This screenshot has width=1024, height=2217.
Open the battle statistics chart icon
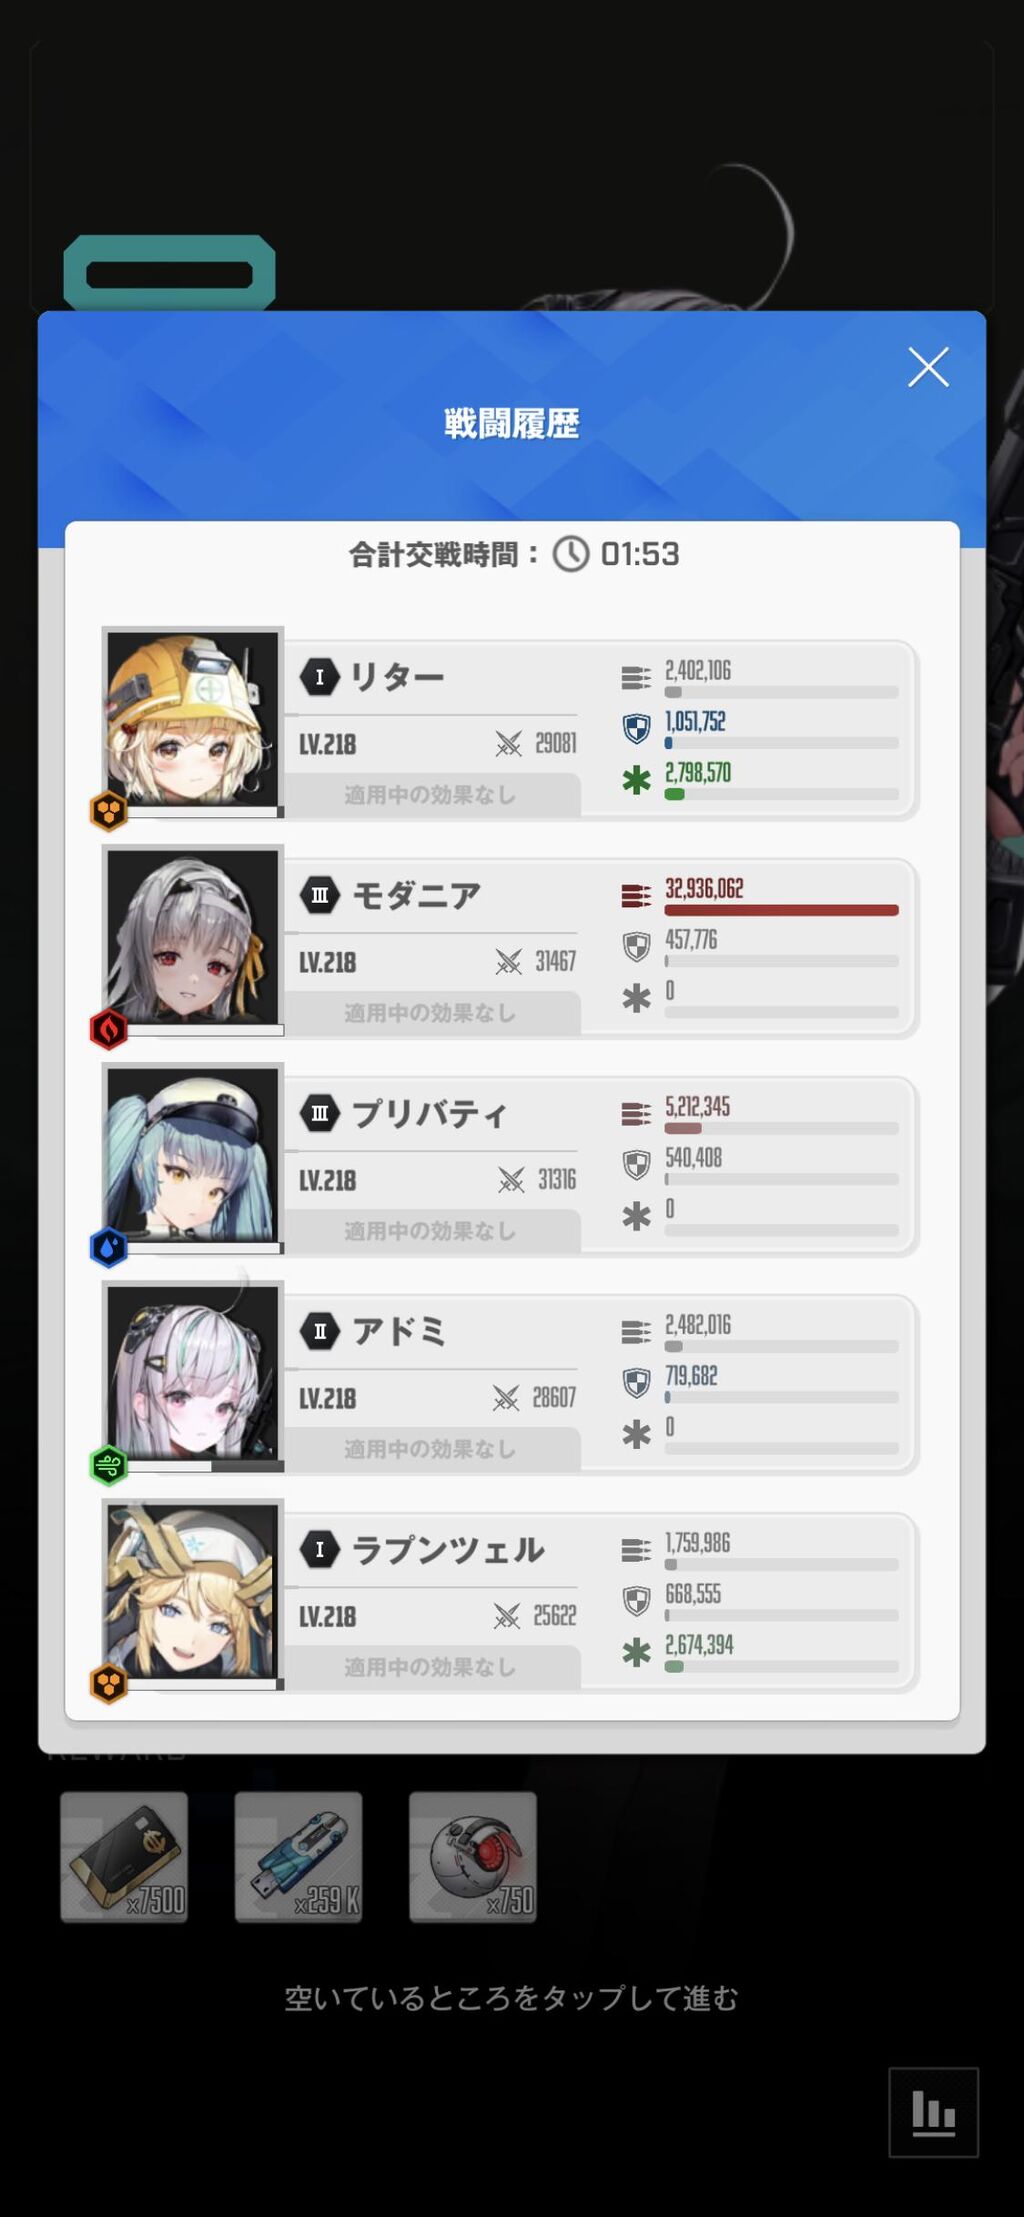pos(933,2112)
